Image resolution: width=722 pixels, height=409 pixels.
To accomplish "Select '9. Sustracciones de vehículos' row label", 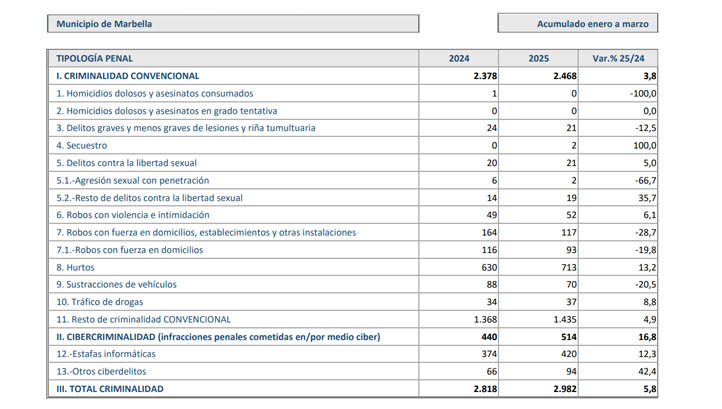I will point(116,285).
